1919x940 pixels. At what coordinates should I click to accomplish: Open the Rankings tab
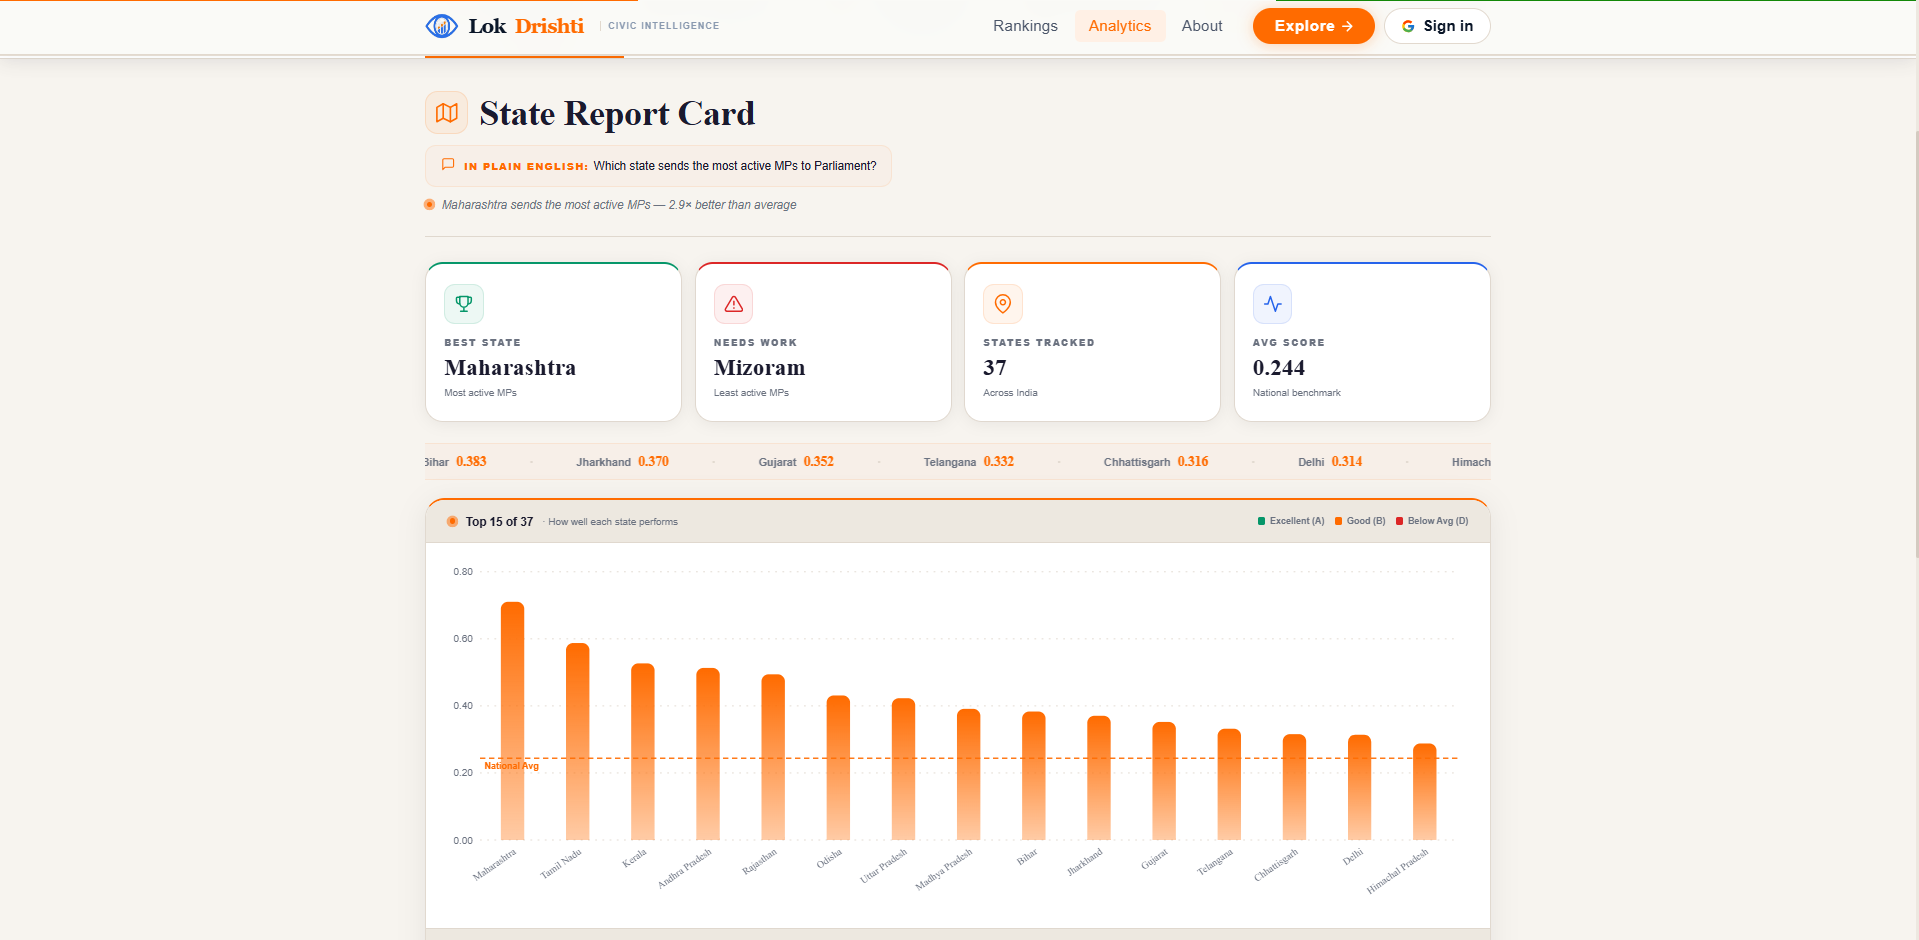point(1025,26)
